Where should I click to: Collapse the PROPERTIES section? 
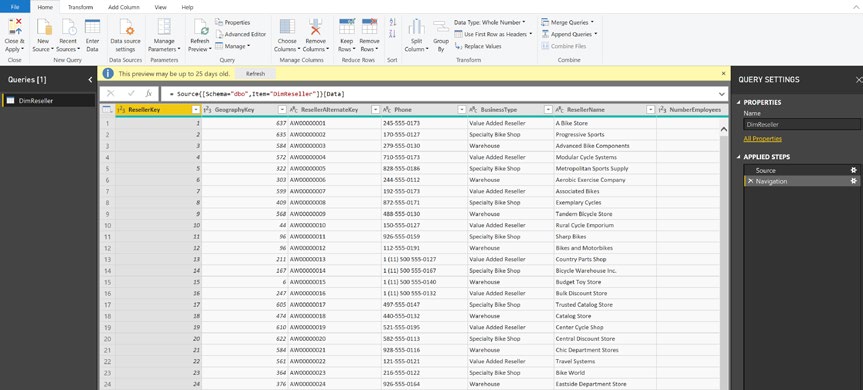click(x=739, y=102)
